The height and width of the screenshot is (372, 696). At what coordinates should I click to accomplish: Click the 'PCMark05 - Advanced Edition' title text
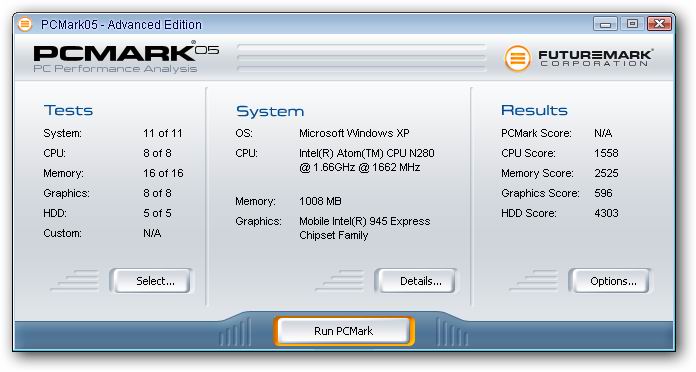(x=121, y=24)
